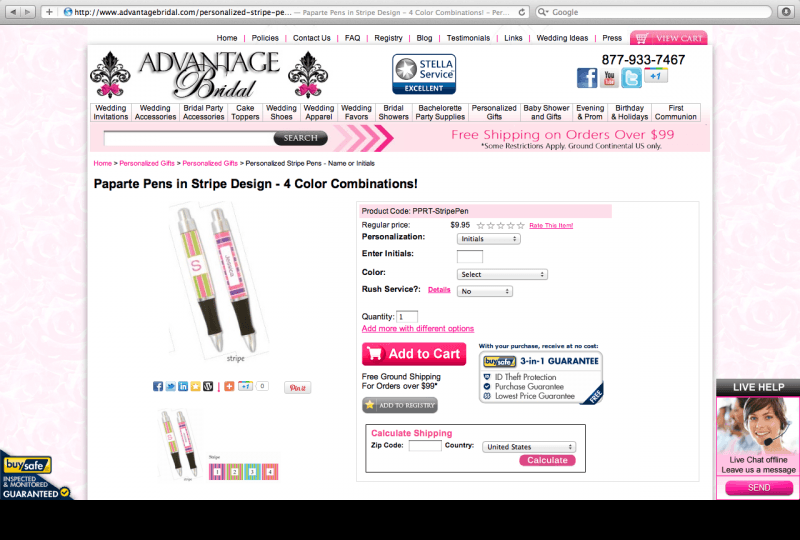Click the Zip Code input field
This screenshot has height=540, width=800.
click(425, 446)
